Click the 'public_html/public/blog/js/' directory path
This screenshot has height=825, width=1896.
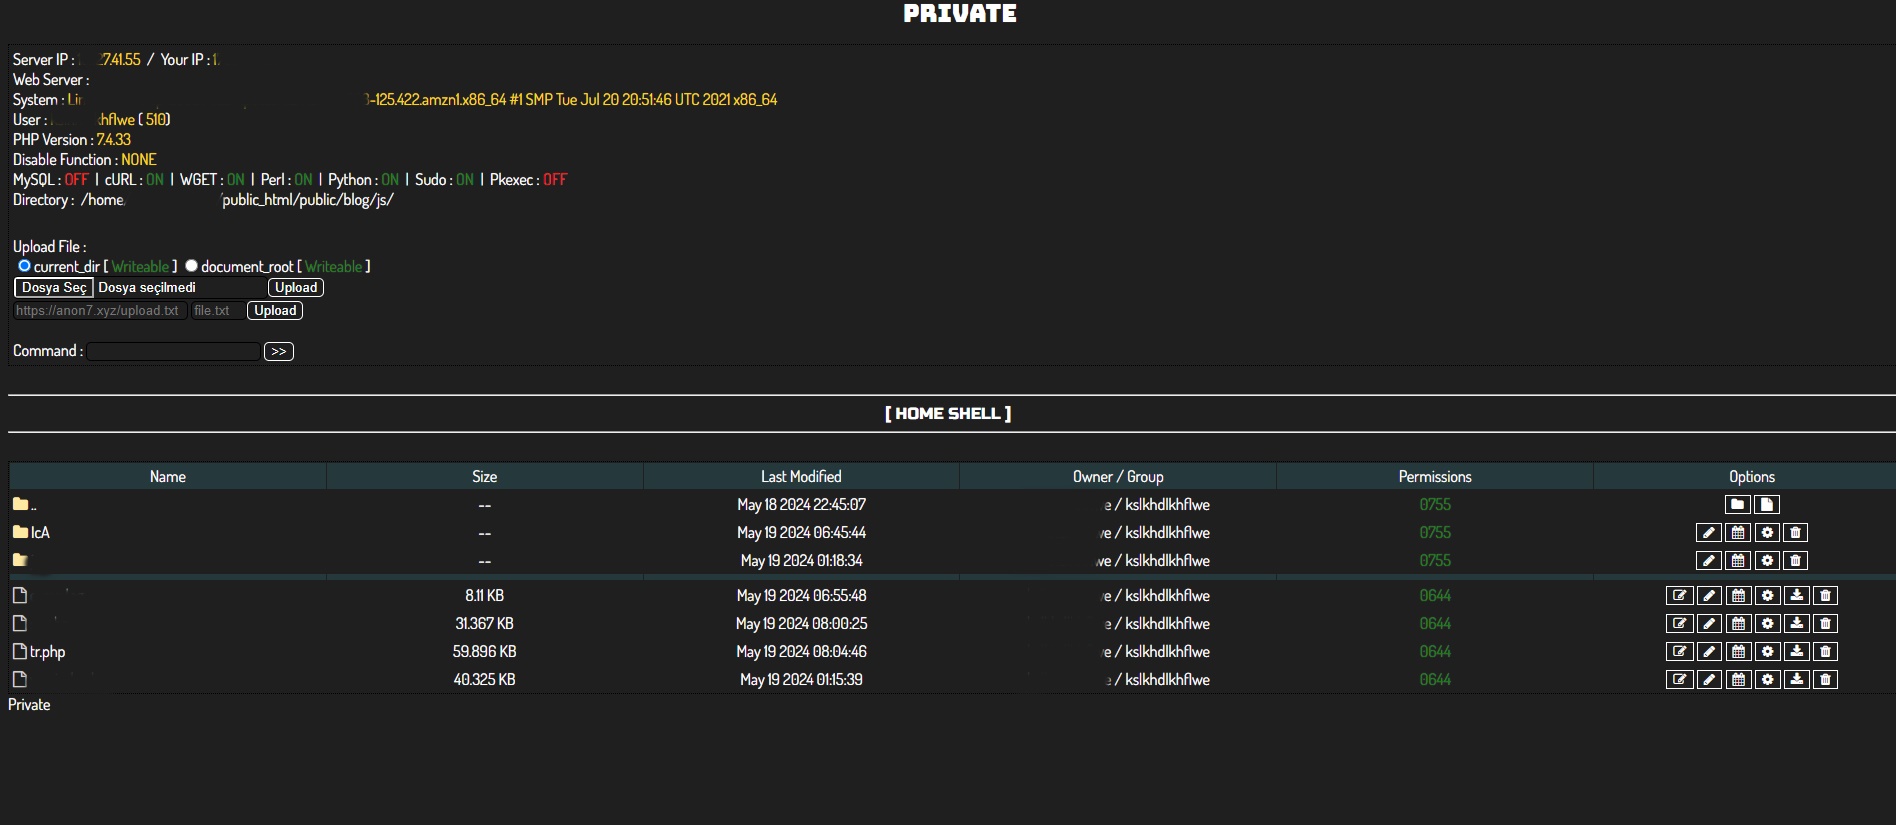[x=308, y=200]
